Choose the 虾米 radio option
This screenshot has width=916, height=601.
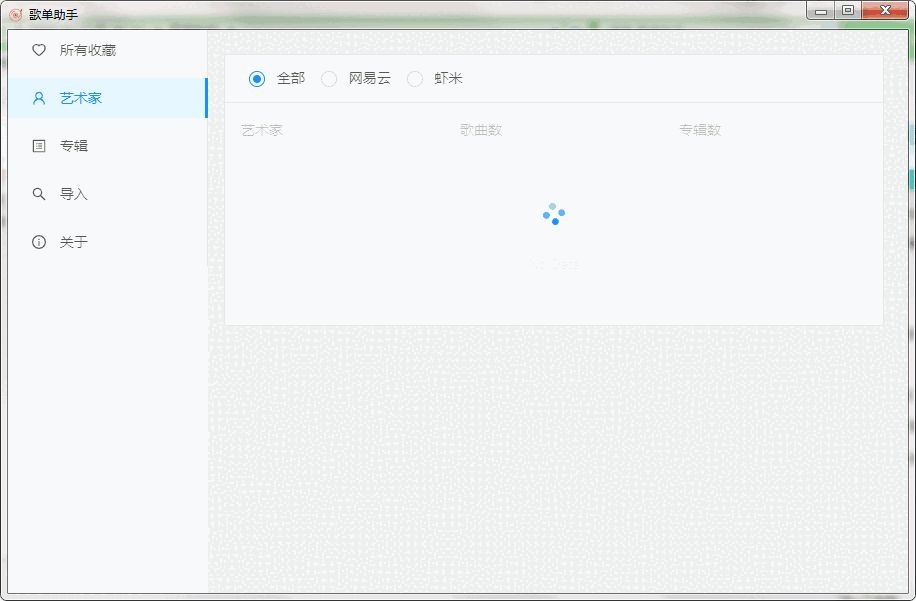click(x=415, y=79)
